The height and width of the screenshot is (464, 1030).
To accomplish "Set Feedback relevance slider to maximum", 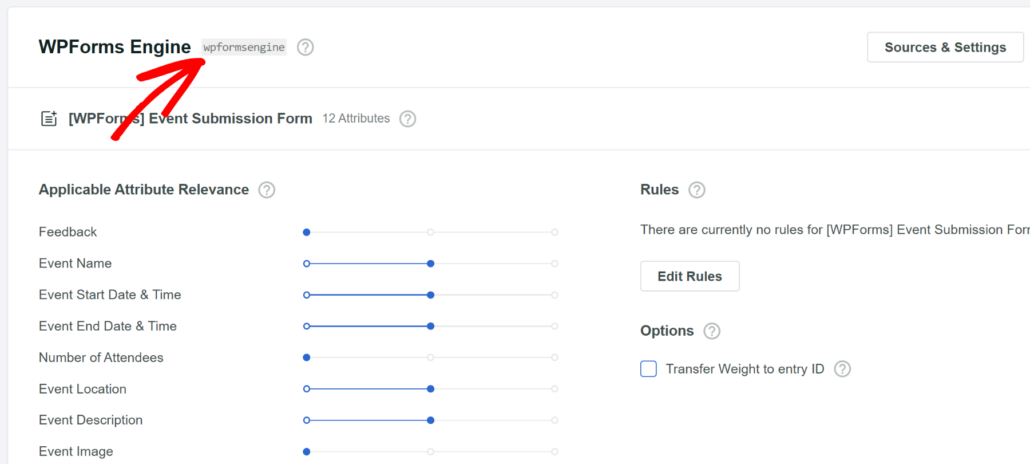I will tap(554, 232).
